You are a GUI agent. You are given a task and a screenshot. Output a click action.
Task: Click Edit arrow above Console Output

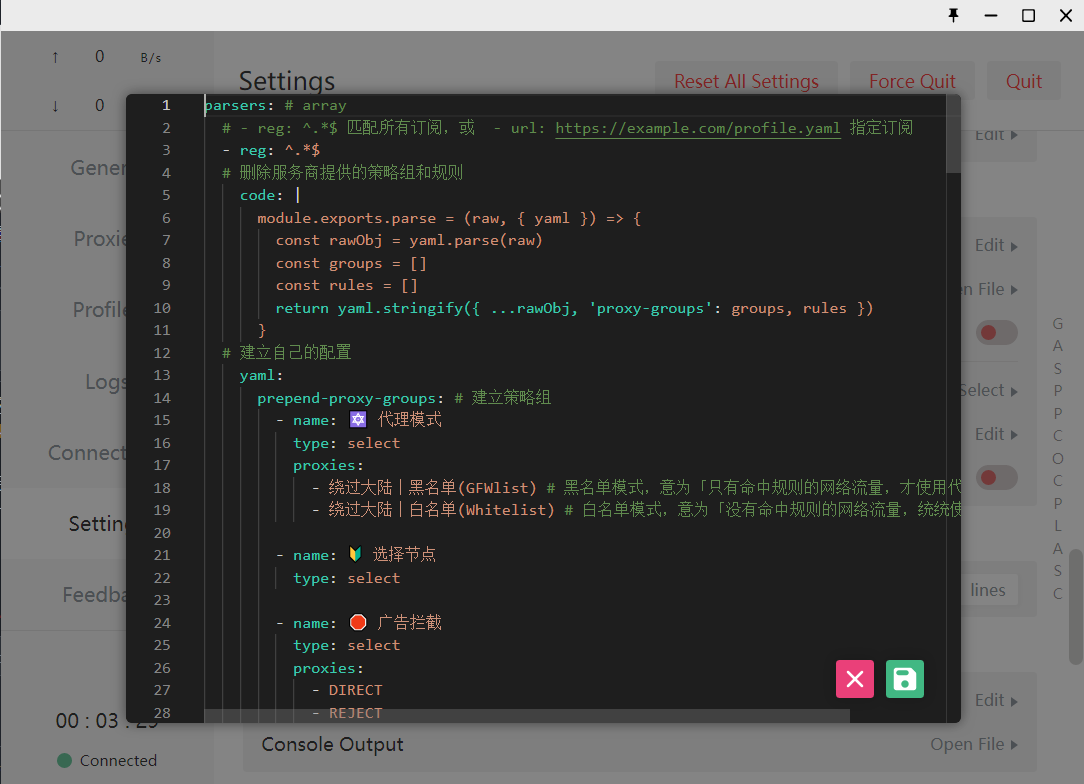pos(996,700)
